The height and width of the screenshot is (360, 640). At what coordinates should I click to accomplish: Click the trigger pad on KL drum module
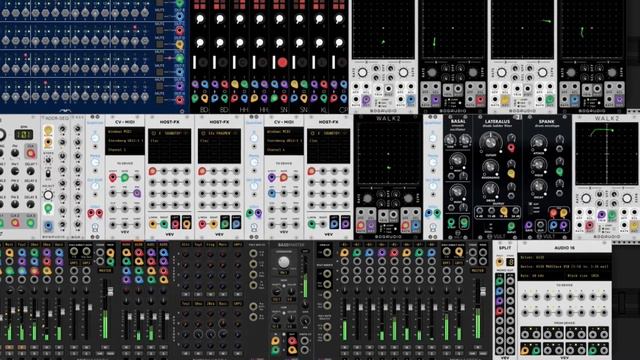(x=322, y=62)
